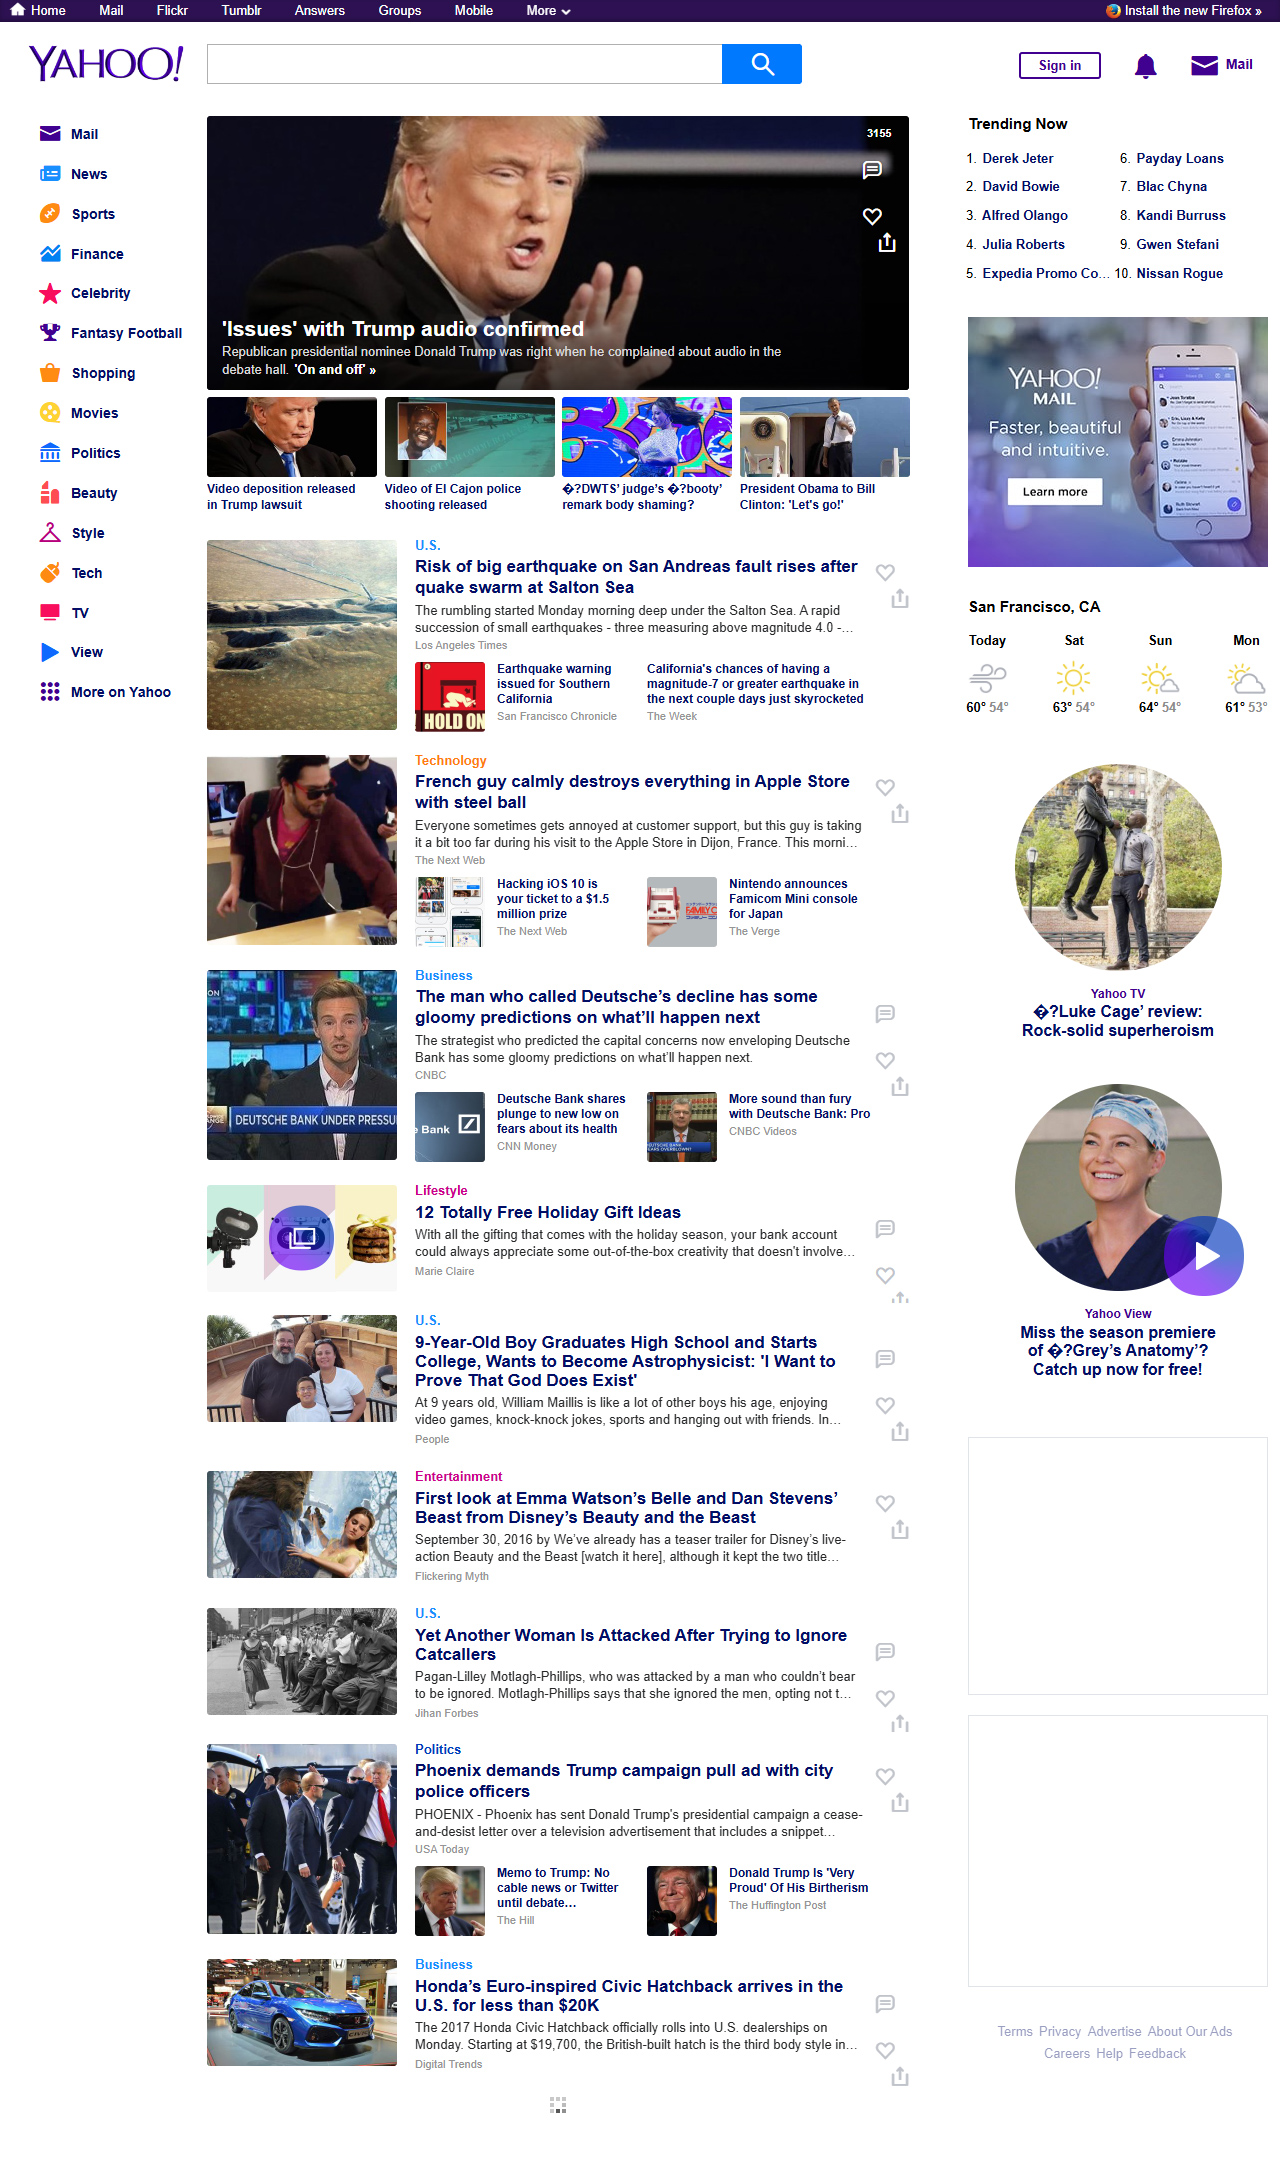
Task: Like the San Andreas earthquake article
Action: tap(885, 572)
